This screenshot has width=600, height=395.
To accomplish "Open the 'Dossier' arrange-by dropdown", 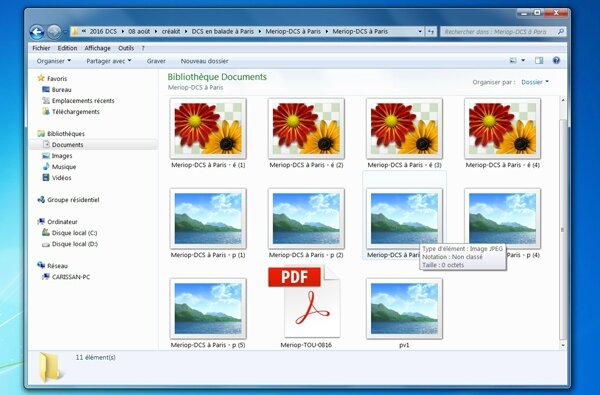I will pyautogui.click(x=535, y=82).
